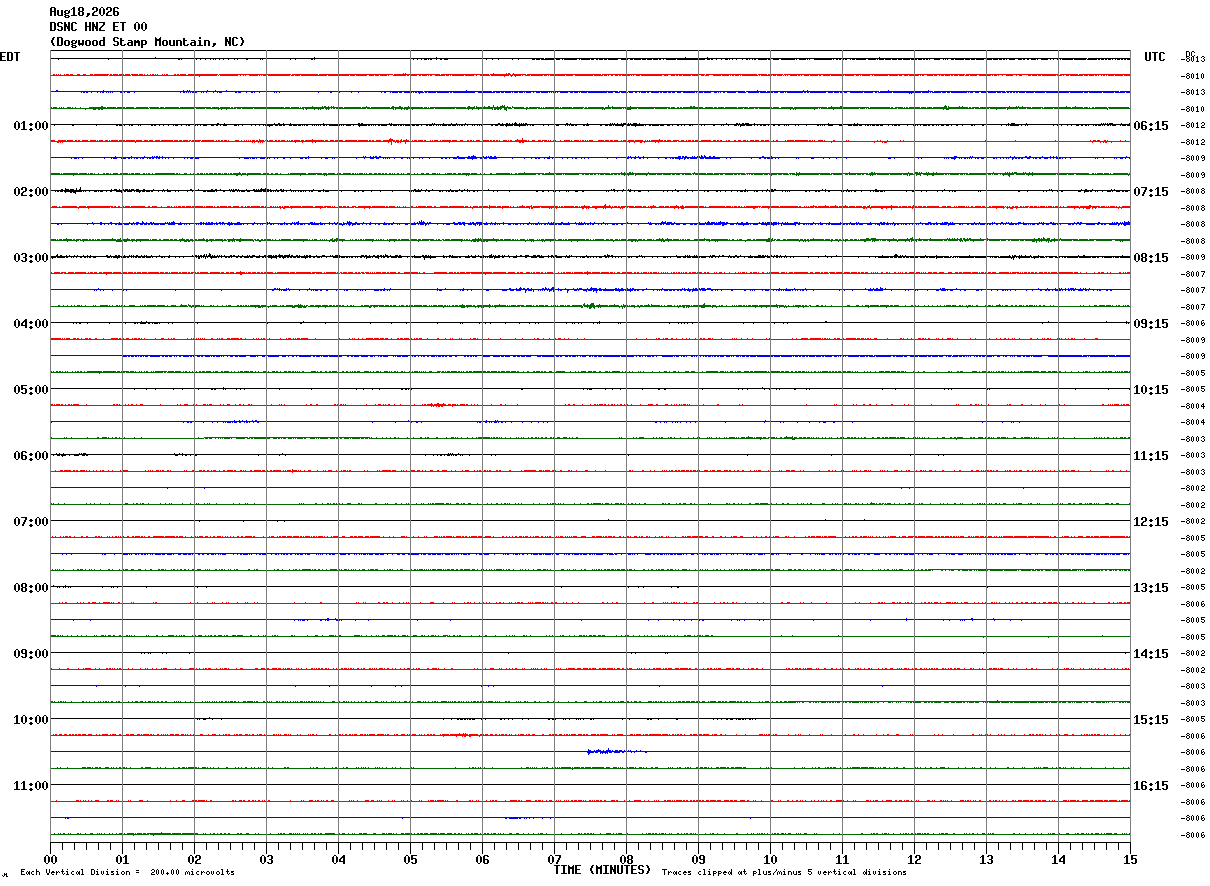Click the Aug18,2026 date header
This screenshot has height=886, width=1210.
[x=84, y=12]
